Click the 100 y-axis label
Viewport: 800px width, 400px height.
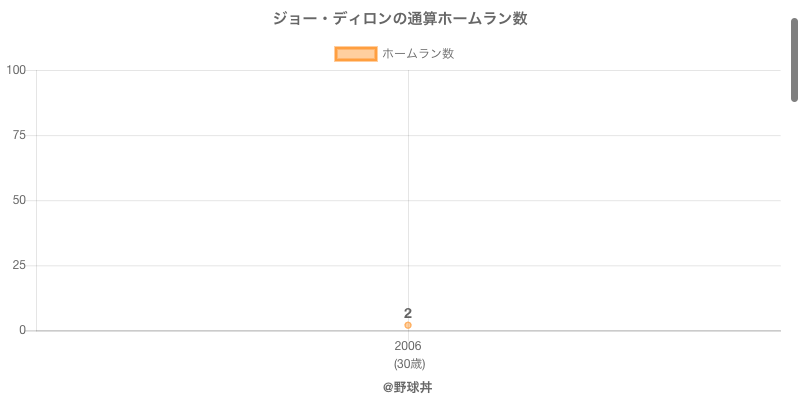[x=16, y=70]
